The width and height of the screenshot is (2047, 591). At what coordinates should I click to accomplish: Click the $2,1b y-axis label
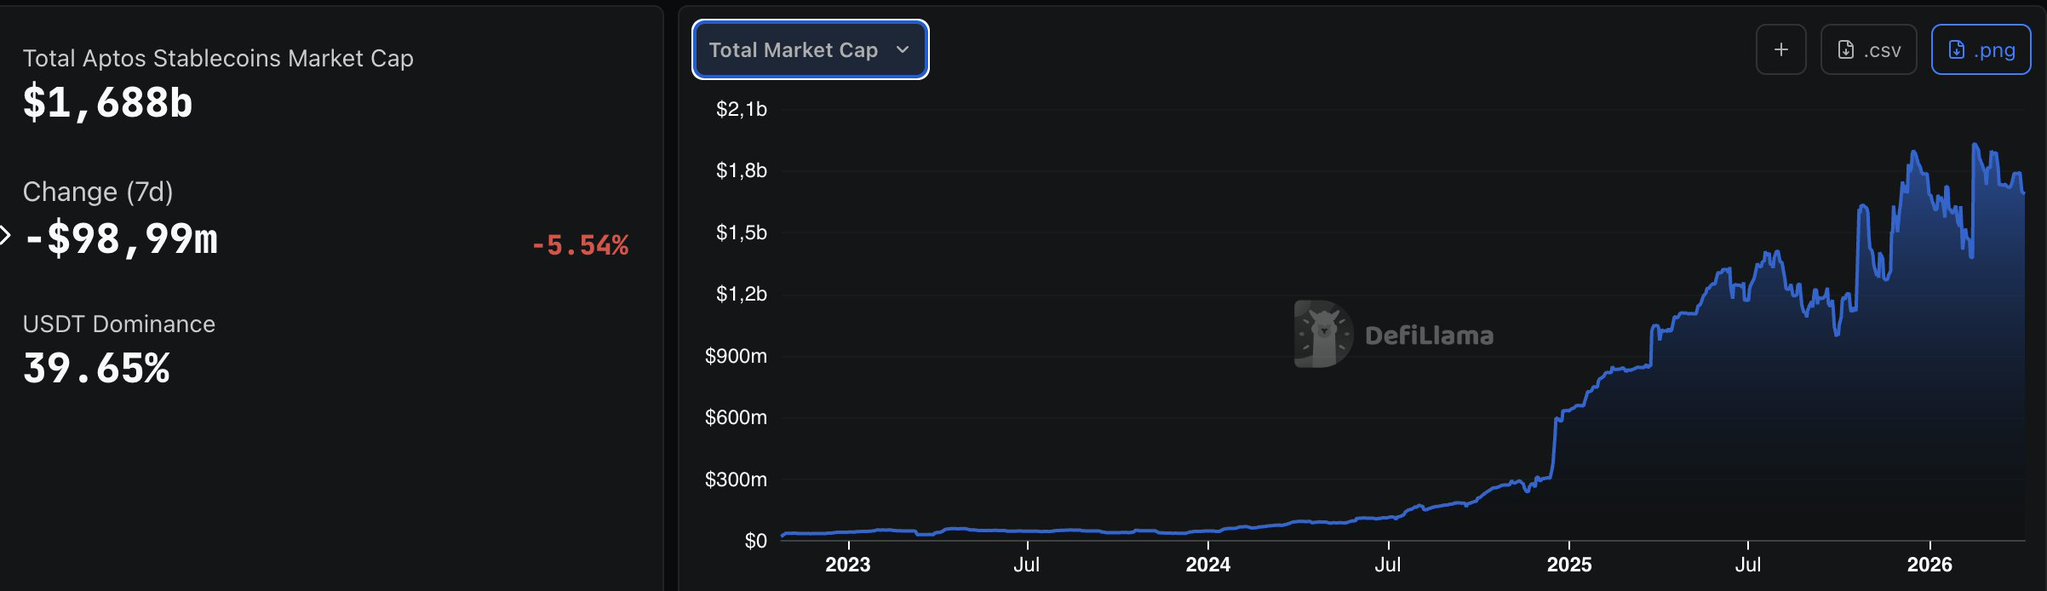pyautogui.click(x=741, y=109)
